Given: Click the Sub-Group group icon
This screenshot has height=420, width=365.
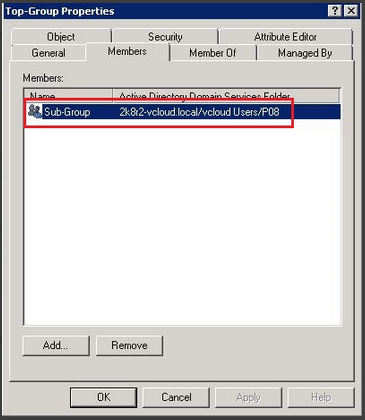Looking at the screenshot, I should [35, 111].
